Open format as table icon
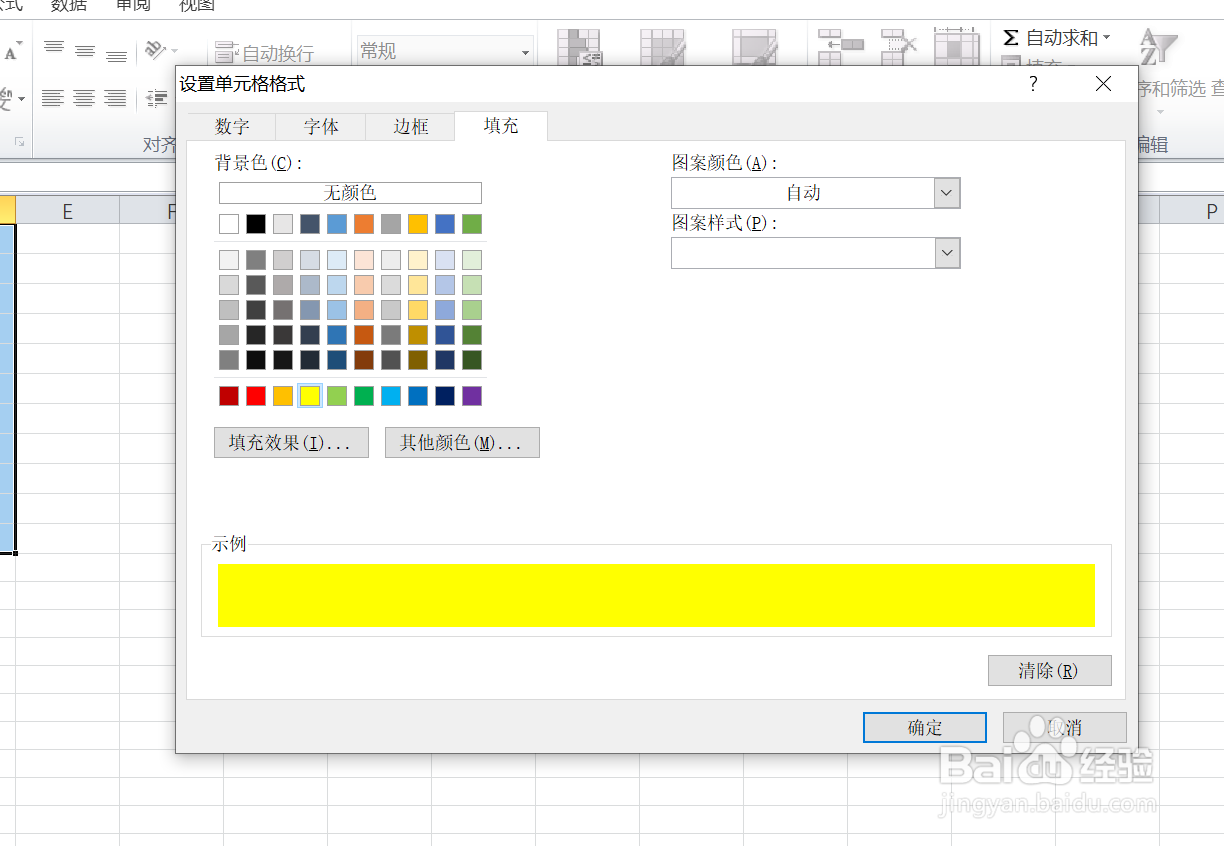This screenshot has height=846, width=1224. [663, 47]
